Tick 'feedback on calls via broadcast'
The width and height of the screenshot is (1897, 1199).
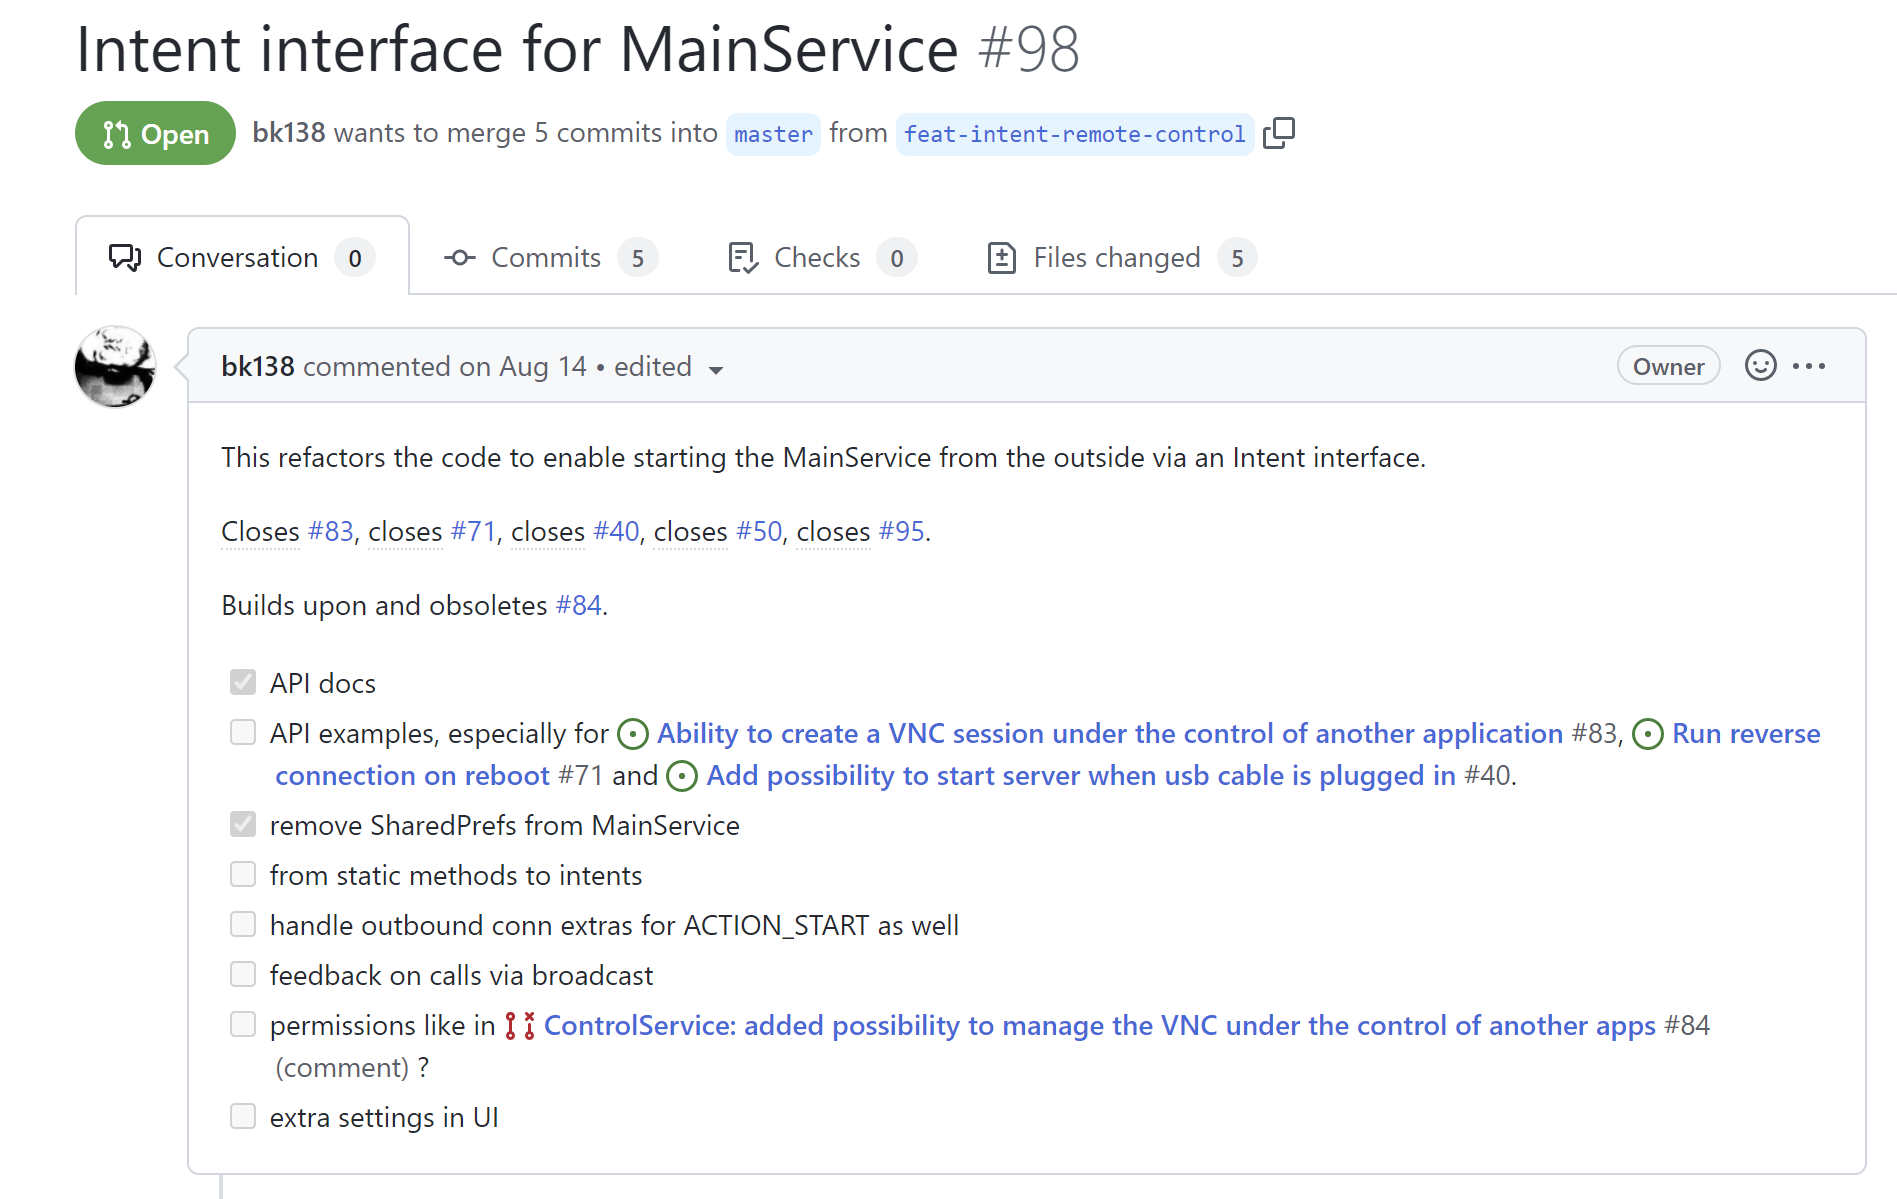point(243,974)
